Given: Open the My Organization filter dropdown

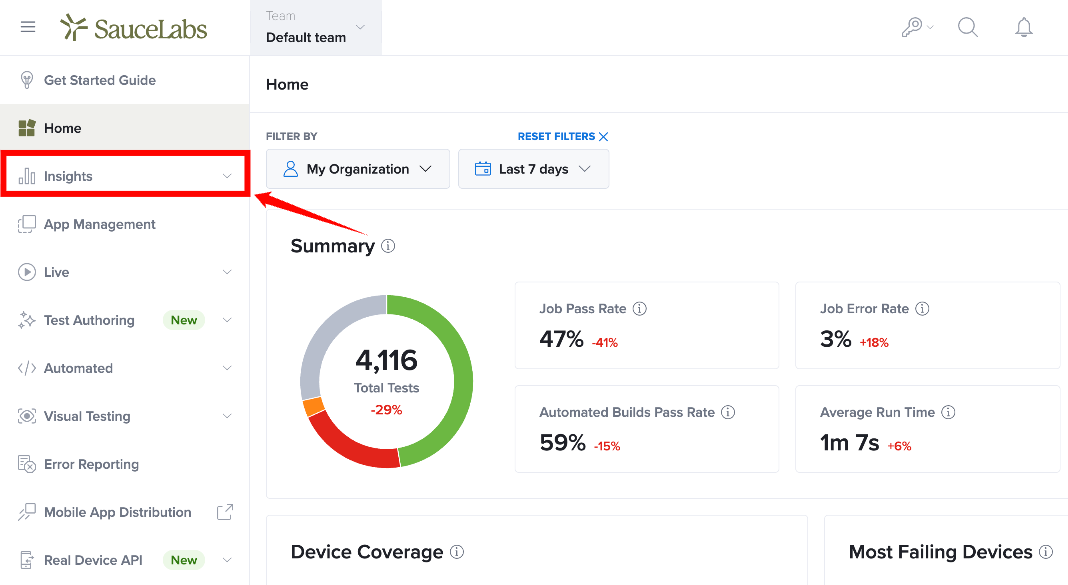Looking at the screenshot, I should (x=358, y=169).
